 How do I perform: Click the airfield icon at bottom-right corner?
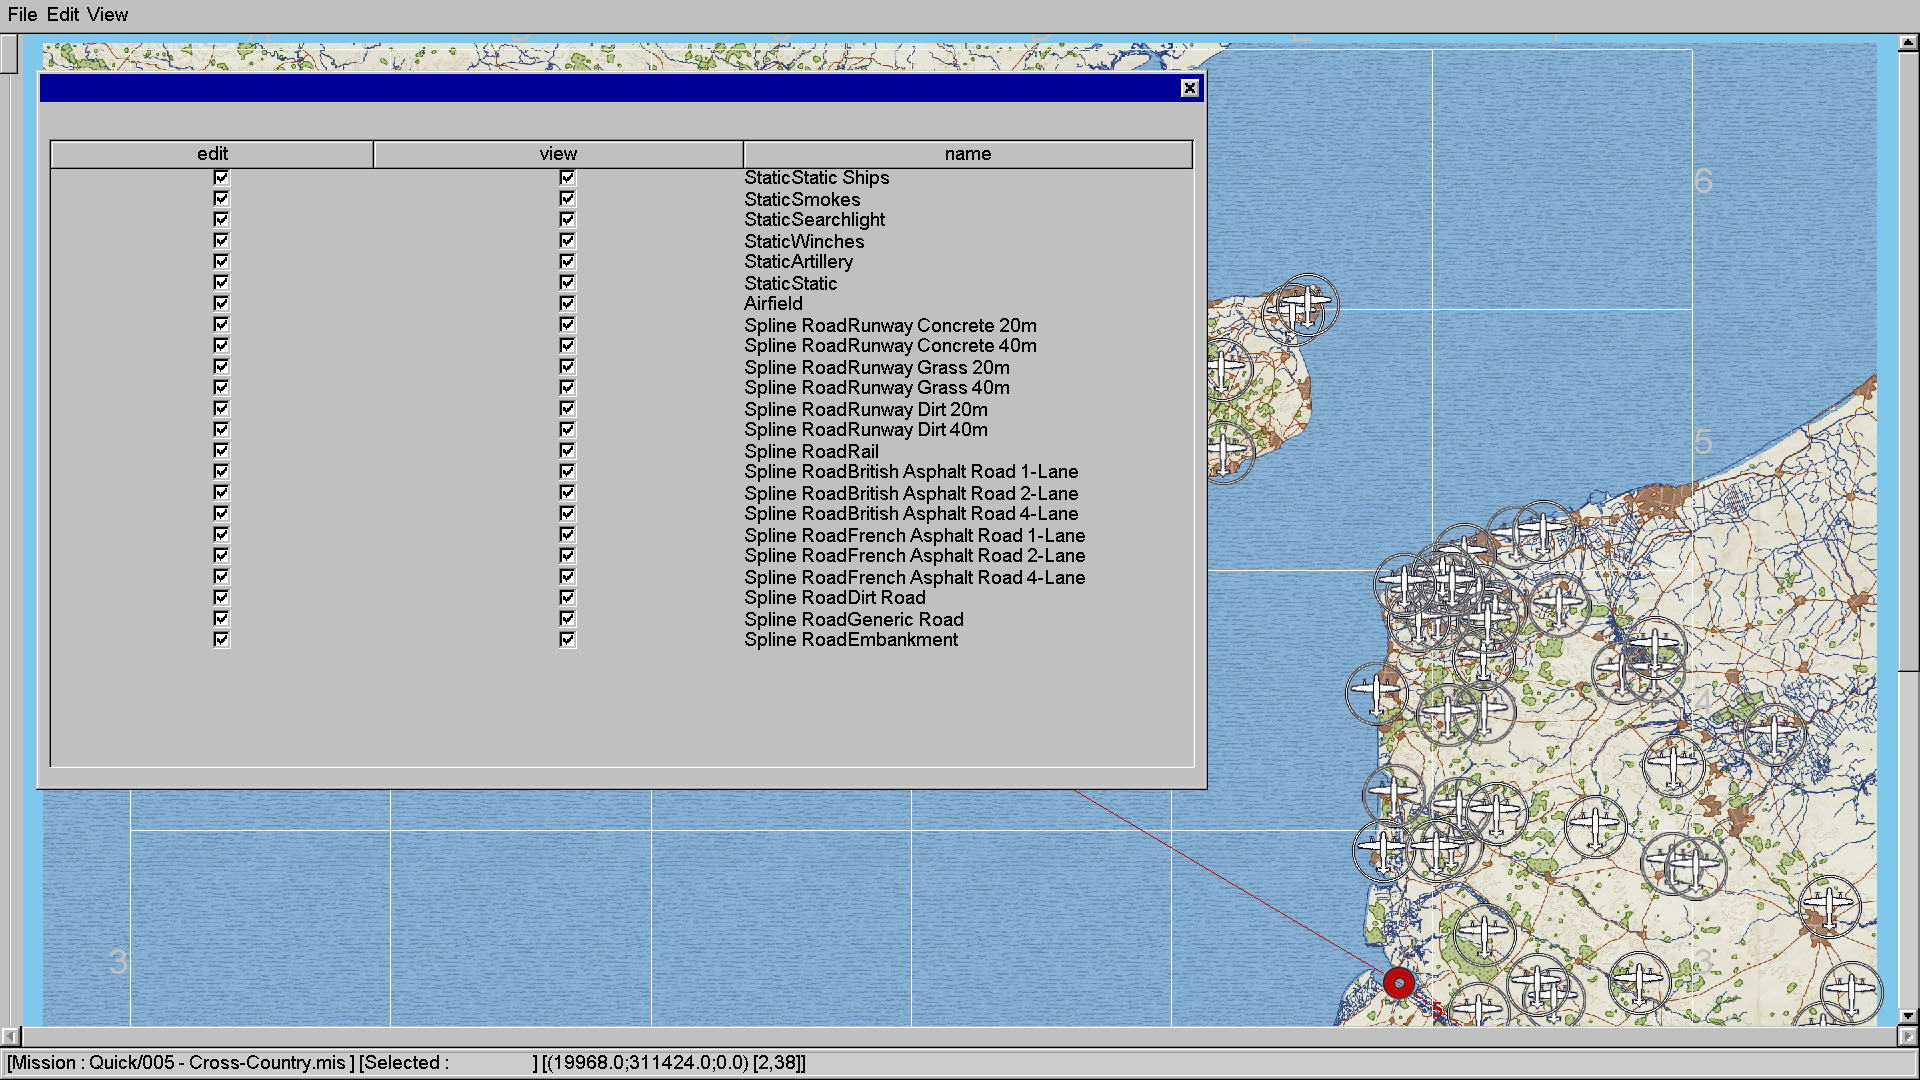[x=1851, y=991]
